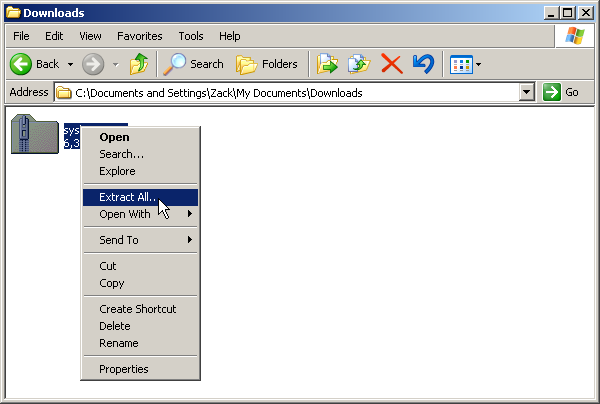
Task: Click the Move To folder icon
Action: [x=327, y=64]
